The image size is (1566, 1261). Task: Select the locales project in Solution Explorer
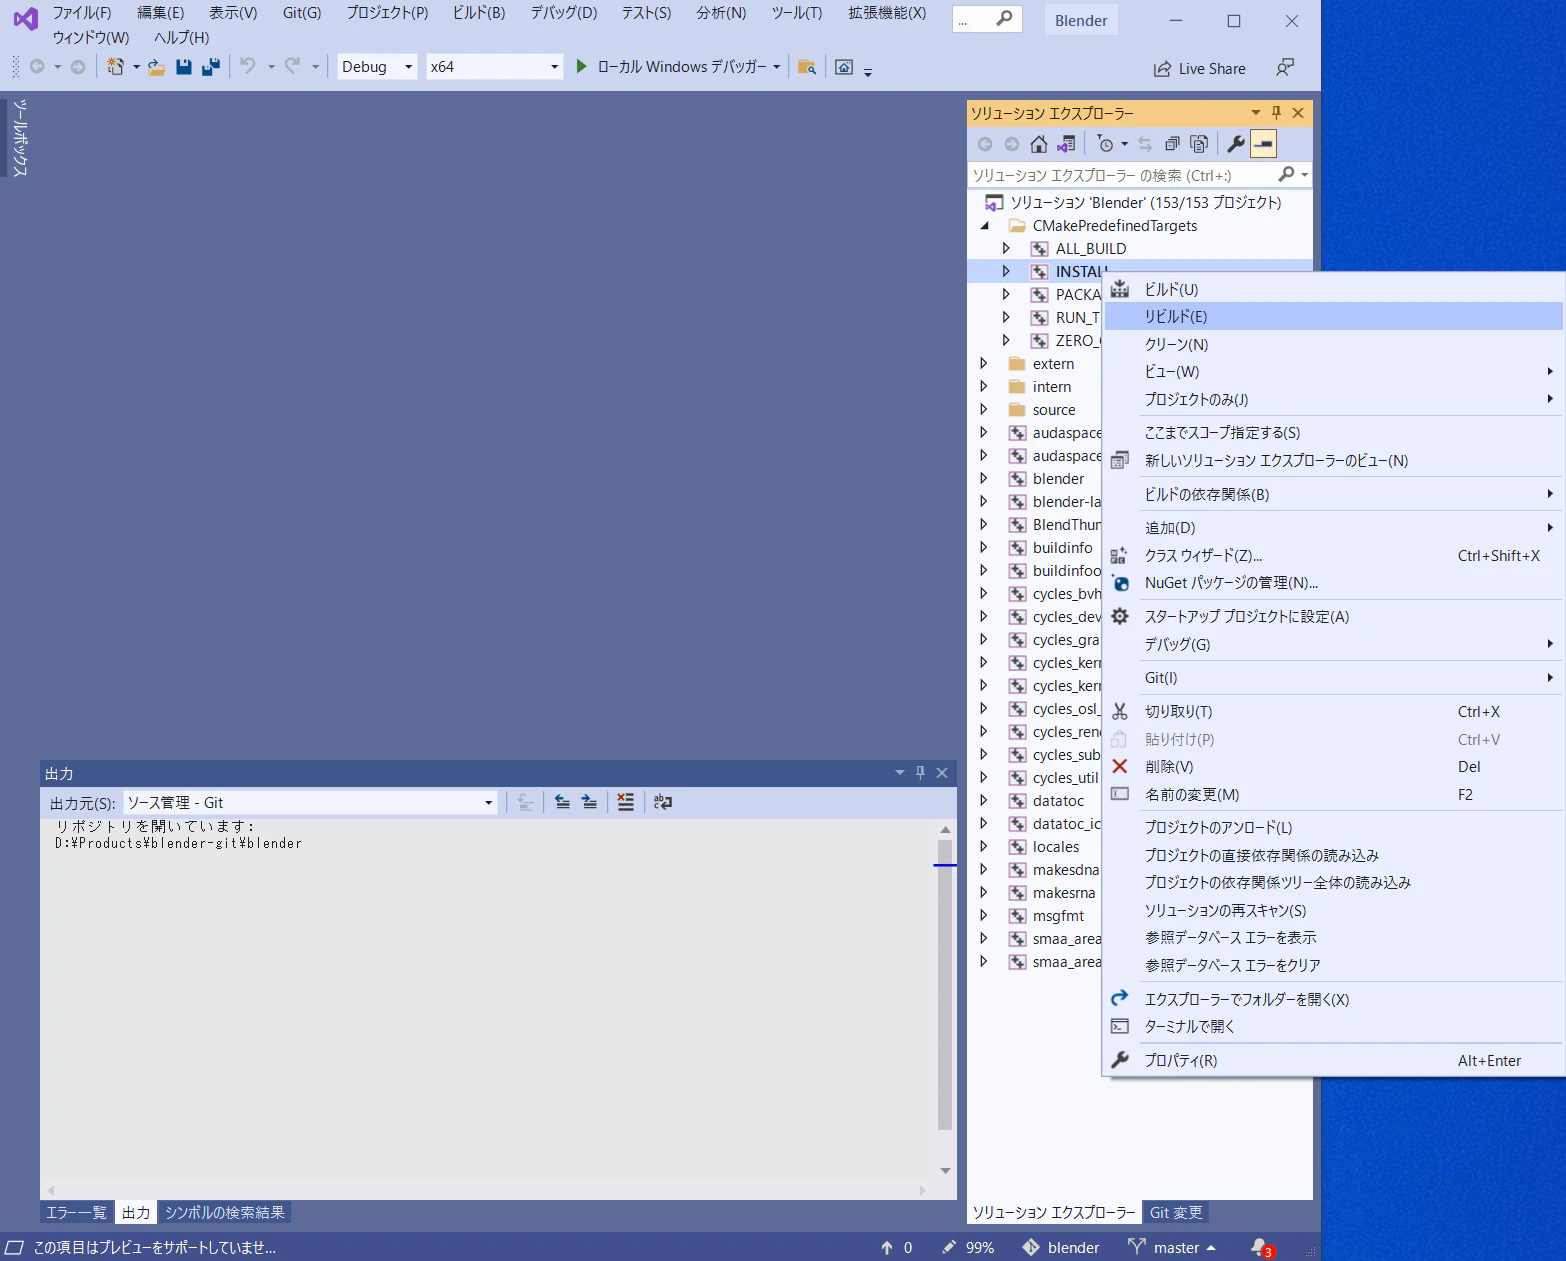tap(1056, 847)
